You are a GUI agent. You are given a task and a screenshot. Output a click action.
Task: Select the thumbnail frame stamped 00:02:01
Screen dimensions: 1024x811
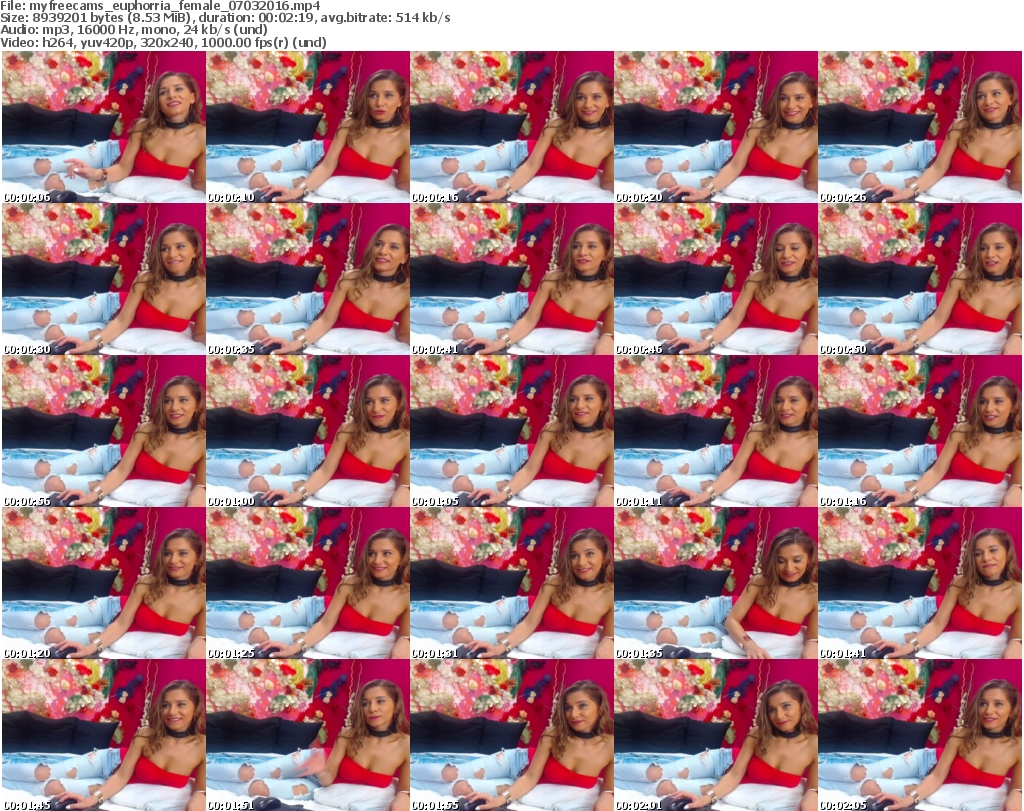pyautogui.click(x=716, y=735)
